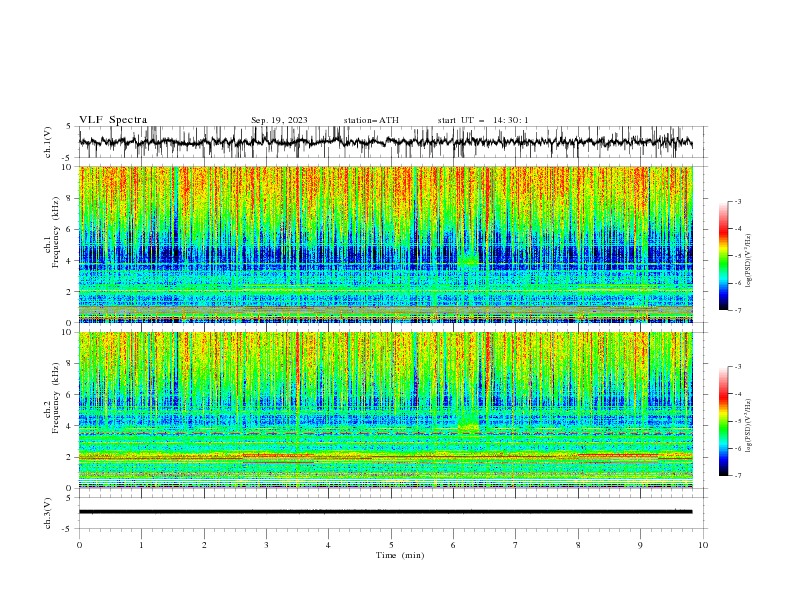Viewport: 792px width, 612px height.
Task: Click the 'ch.3(V)' waveform axis label
Action: 48,513
